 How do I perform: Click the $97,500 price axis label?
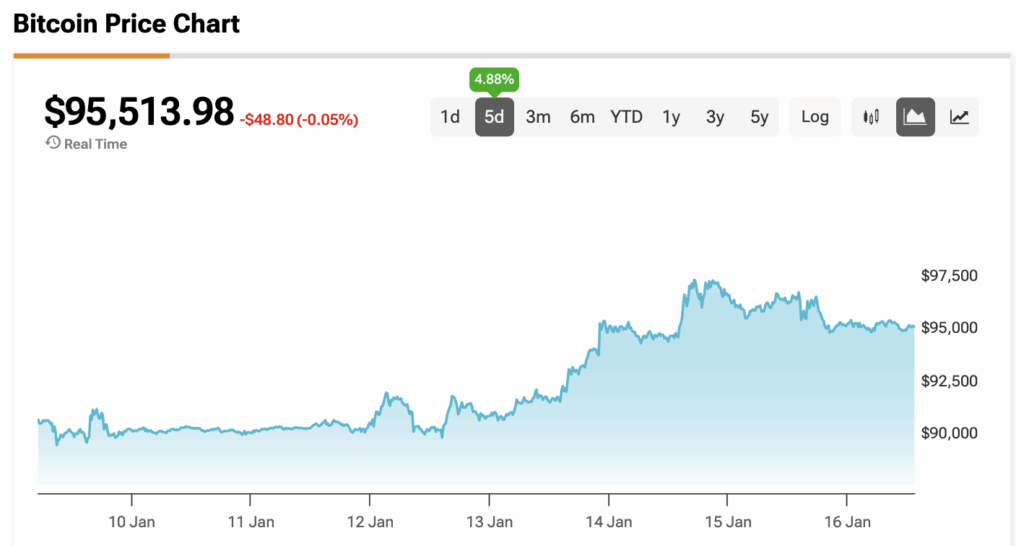[x=949, y=275]
